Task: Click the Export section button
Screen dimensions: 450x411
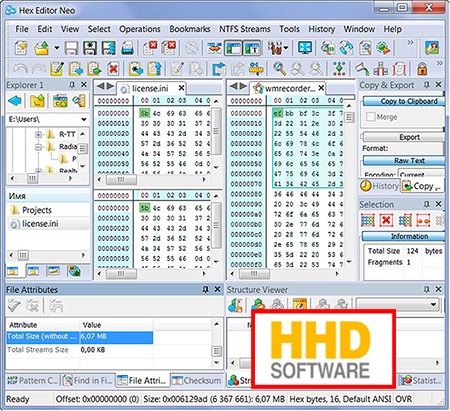Action: pos(404,137)
